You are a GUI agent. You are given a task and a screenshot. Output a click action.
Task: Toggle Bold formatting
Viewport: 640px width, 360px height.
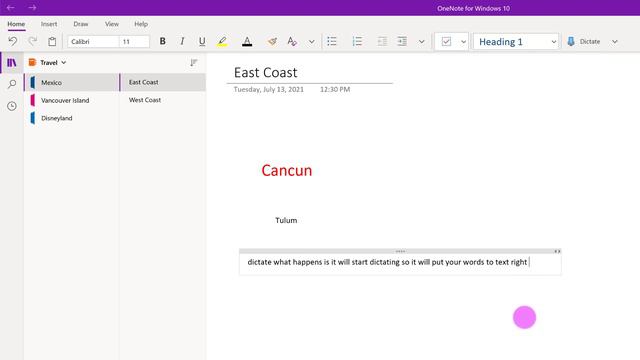click(x=162, y=41)
